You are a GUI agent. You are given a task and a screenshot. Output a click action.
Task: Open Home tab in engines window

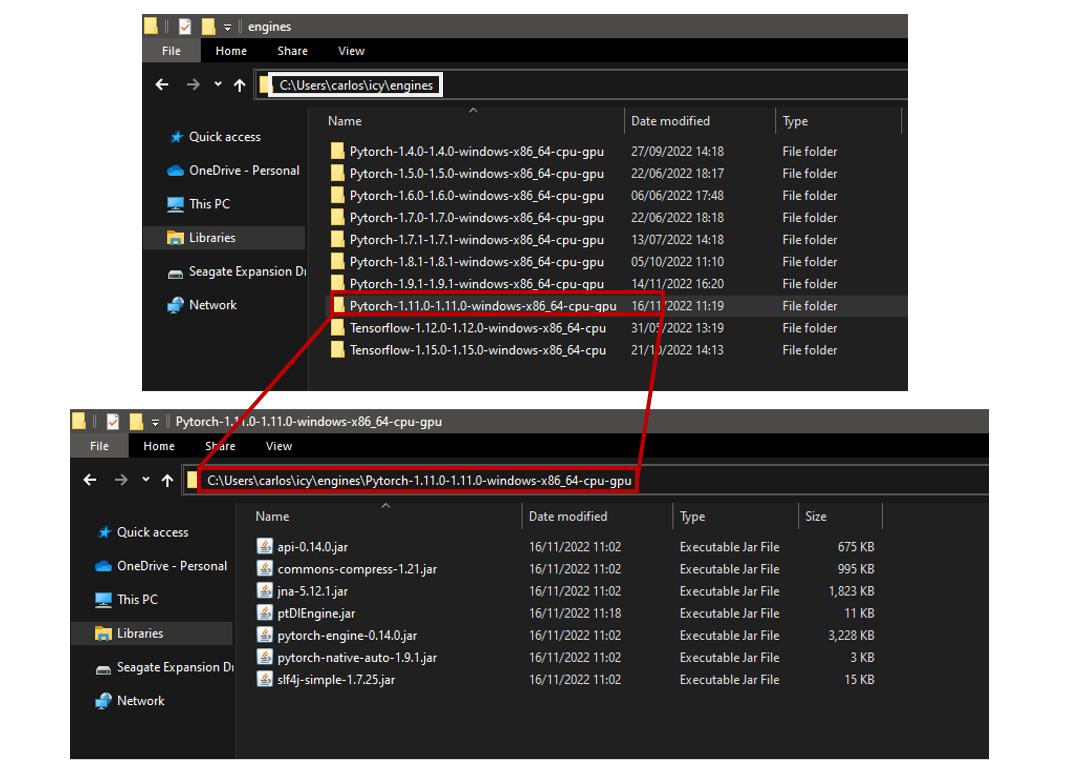point(231,51)
